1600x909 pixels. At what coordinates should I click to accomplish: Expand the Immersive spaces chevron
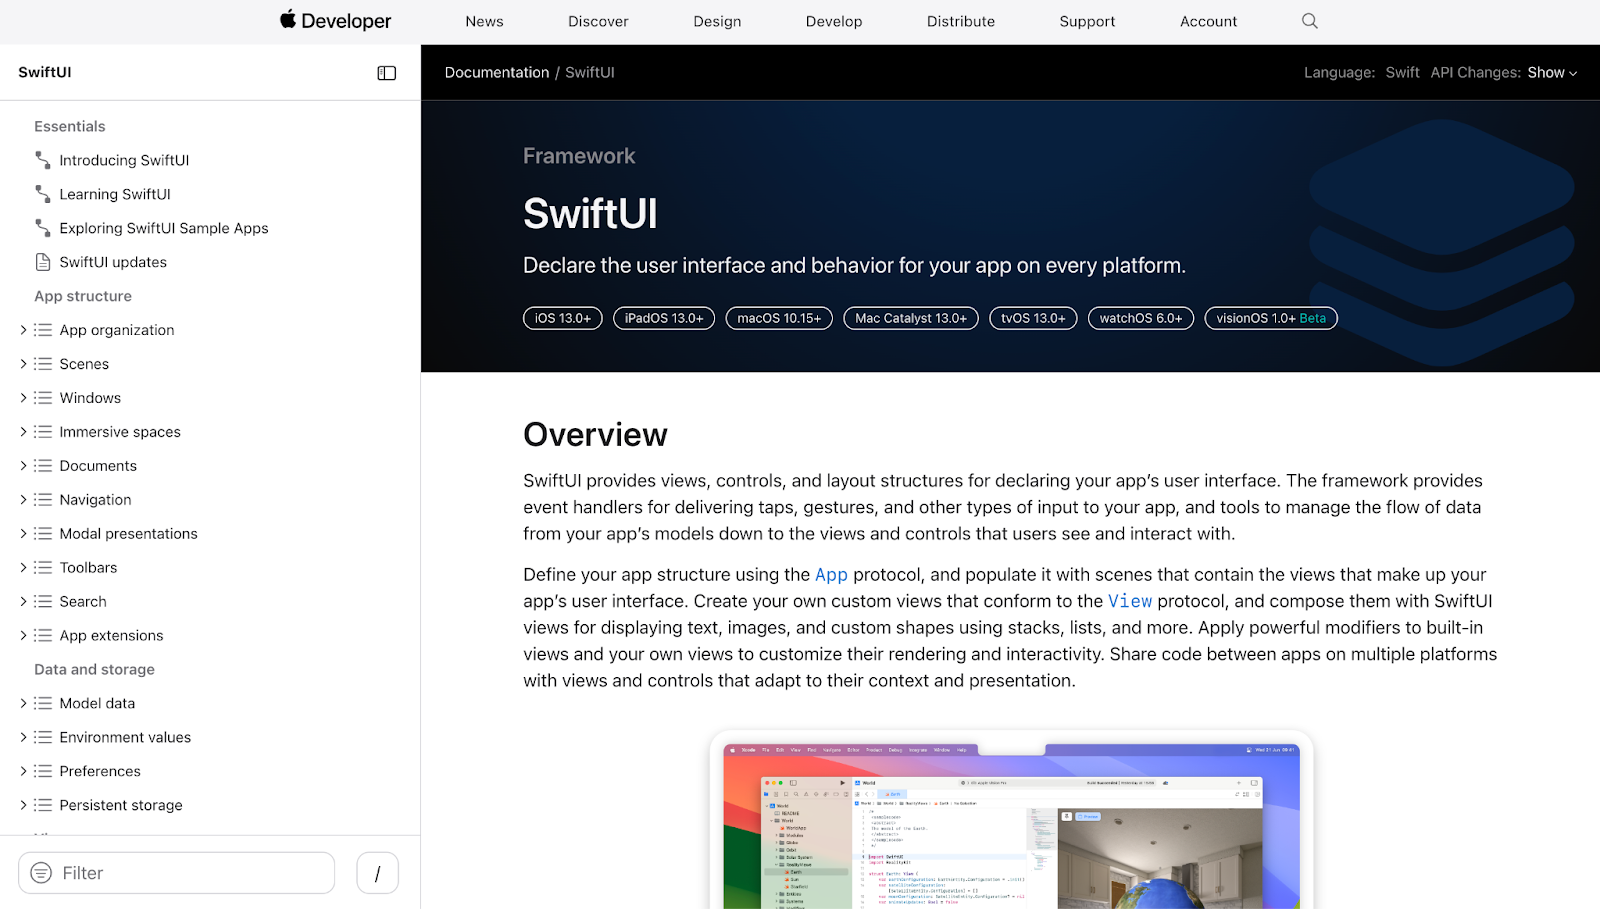[23, 432]
